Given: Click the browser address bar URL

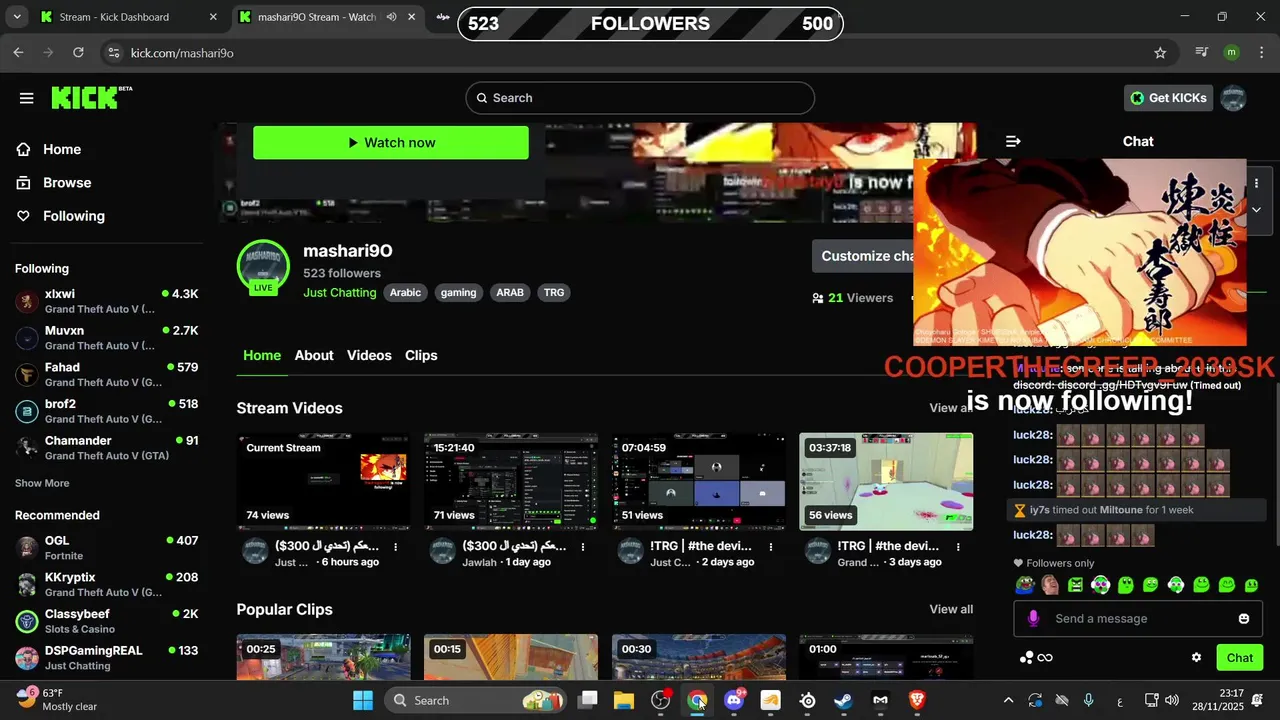Looking at the screenshot, I should [x=182, y=53].
